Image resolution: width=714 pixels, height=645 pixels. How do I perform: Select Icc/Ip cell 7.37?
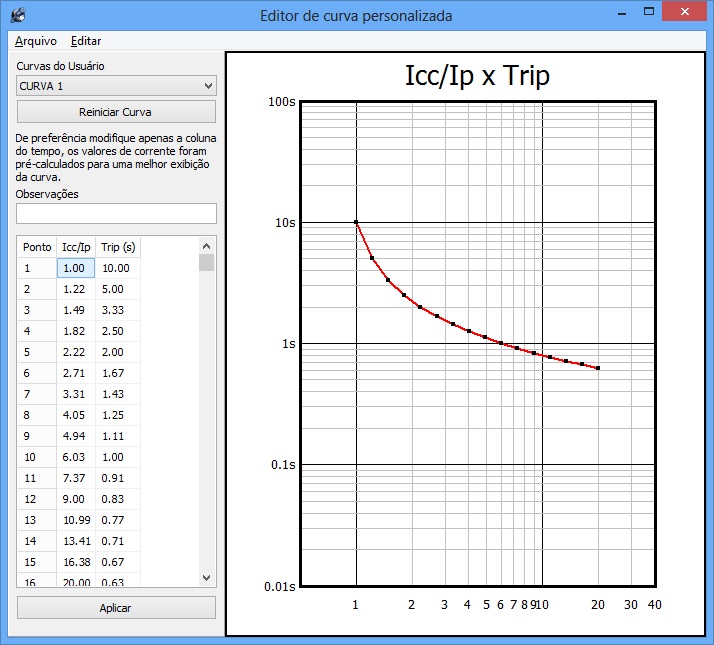(76, 478)
